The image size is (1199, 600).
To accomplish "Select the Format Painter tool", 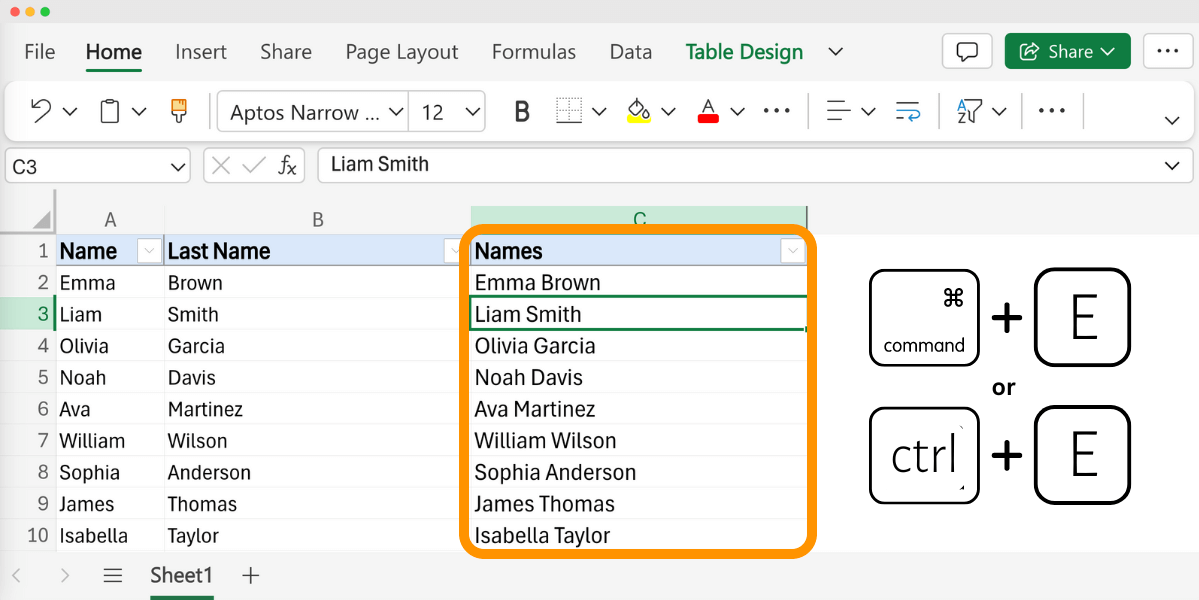I will [x=178, y=111].
